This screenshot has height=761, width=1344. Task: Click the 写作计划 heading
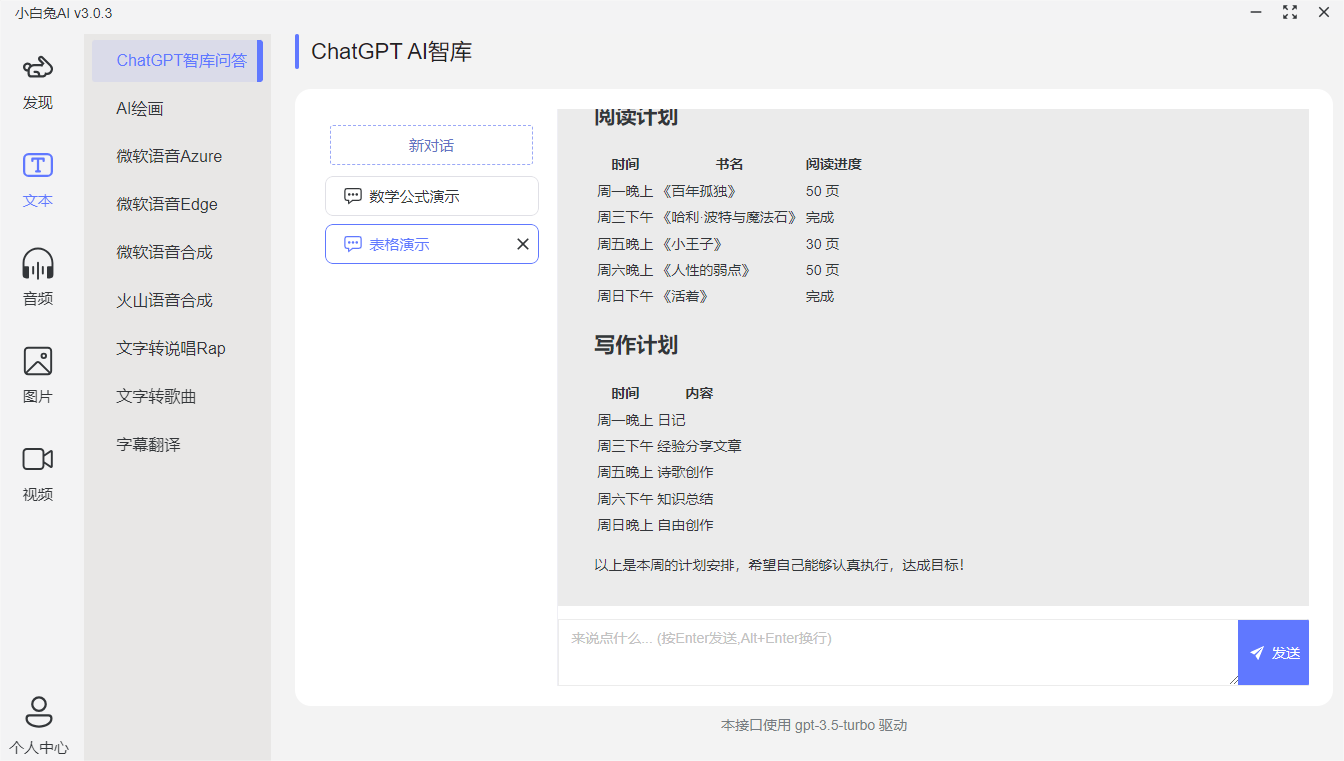pyautogui.click(x=636, y=345)
